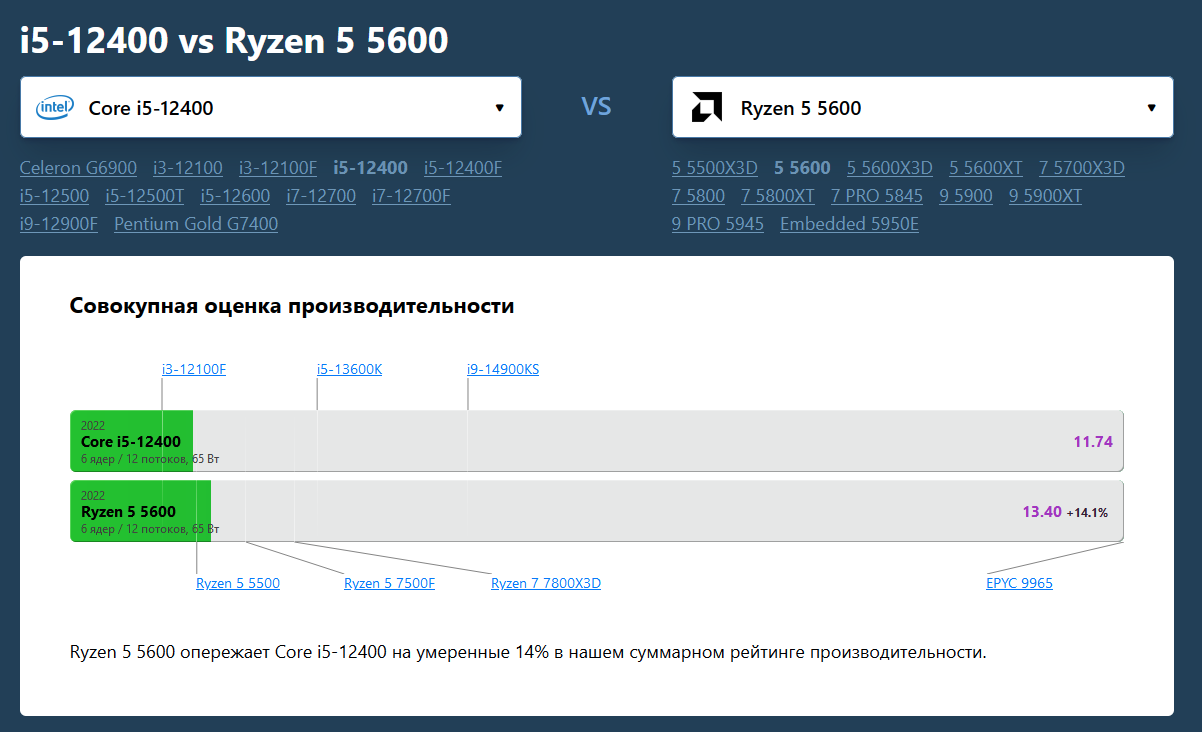Select the i3-12100 link under Intel selector
Image resolution: width=1202 pixels, height=732 pixels.
188,168
